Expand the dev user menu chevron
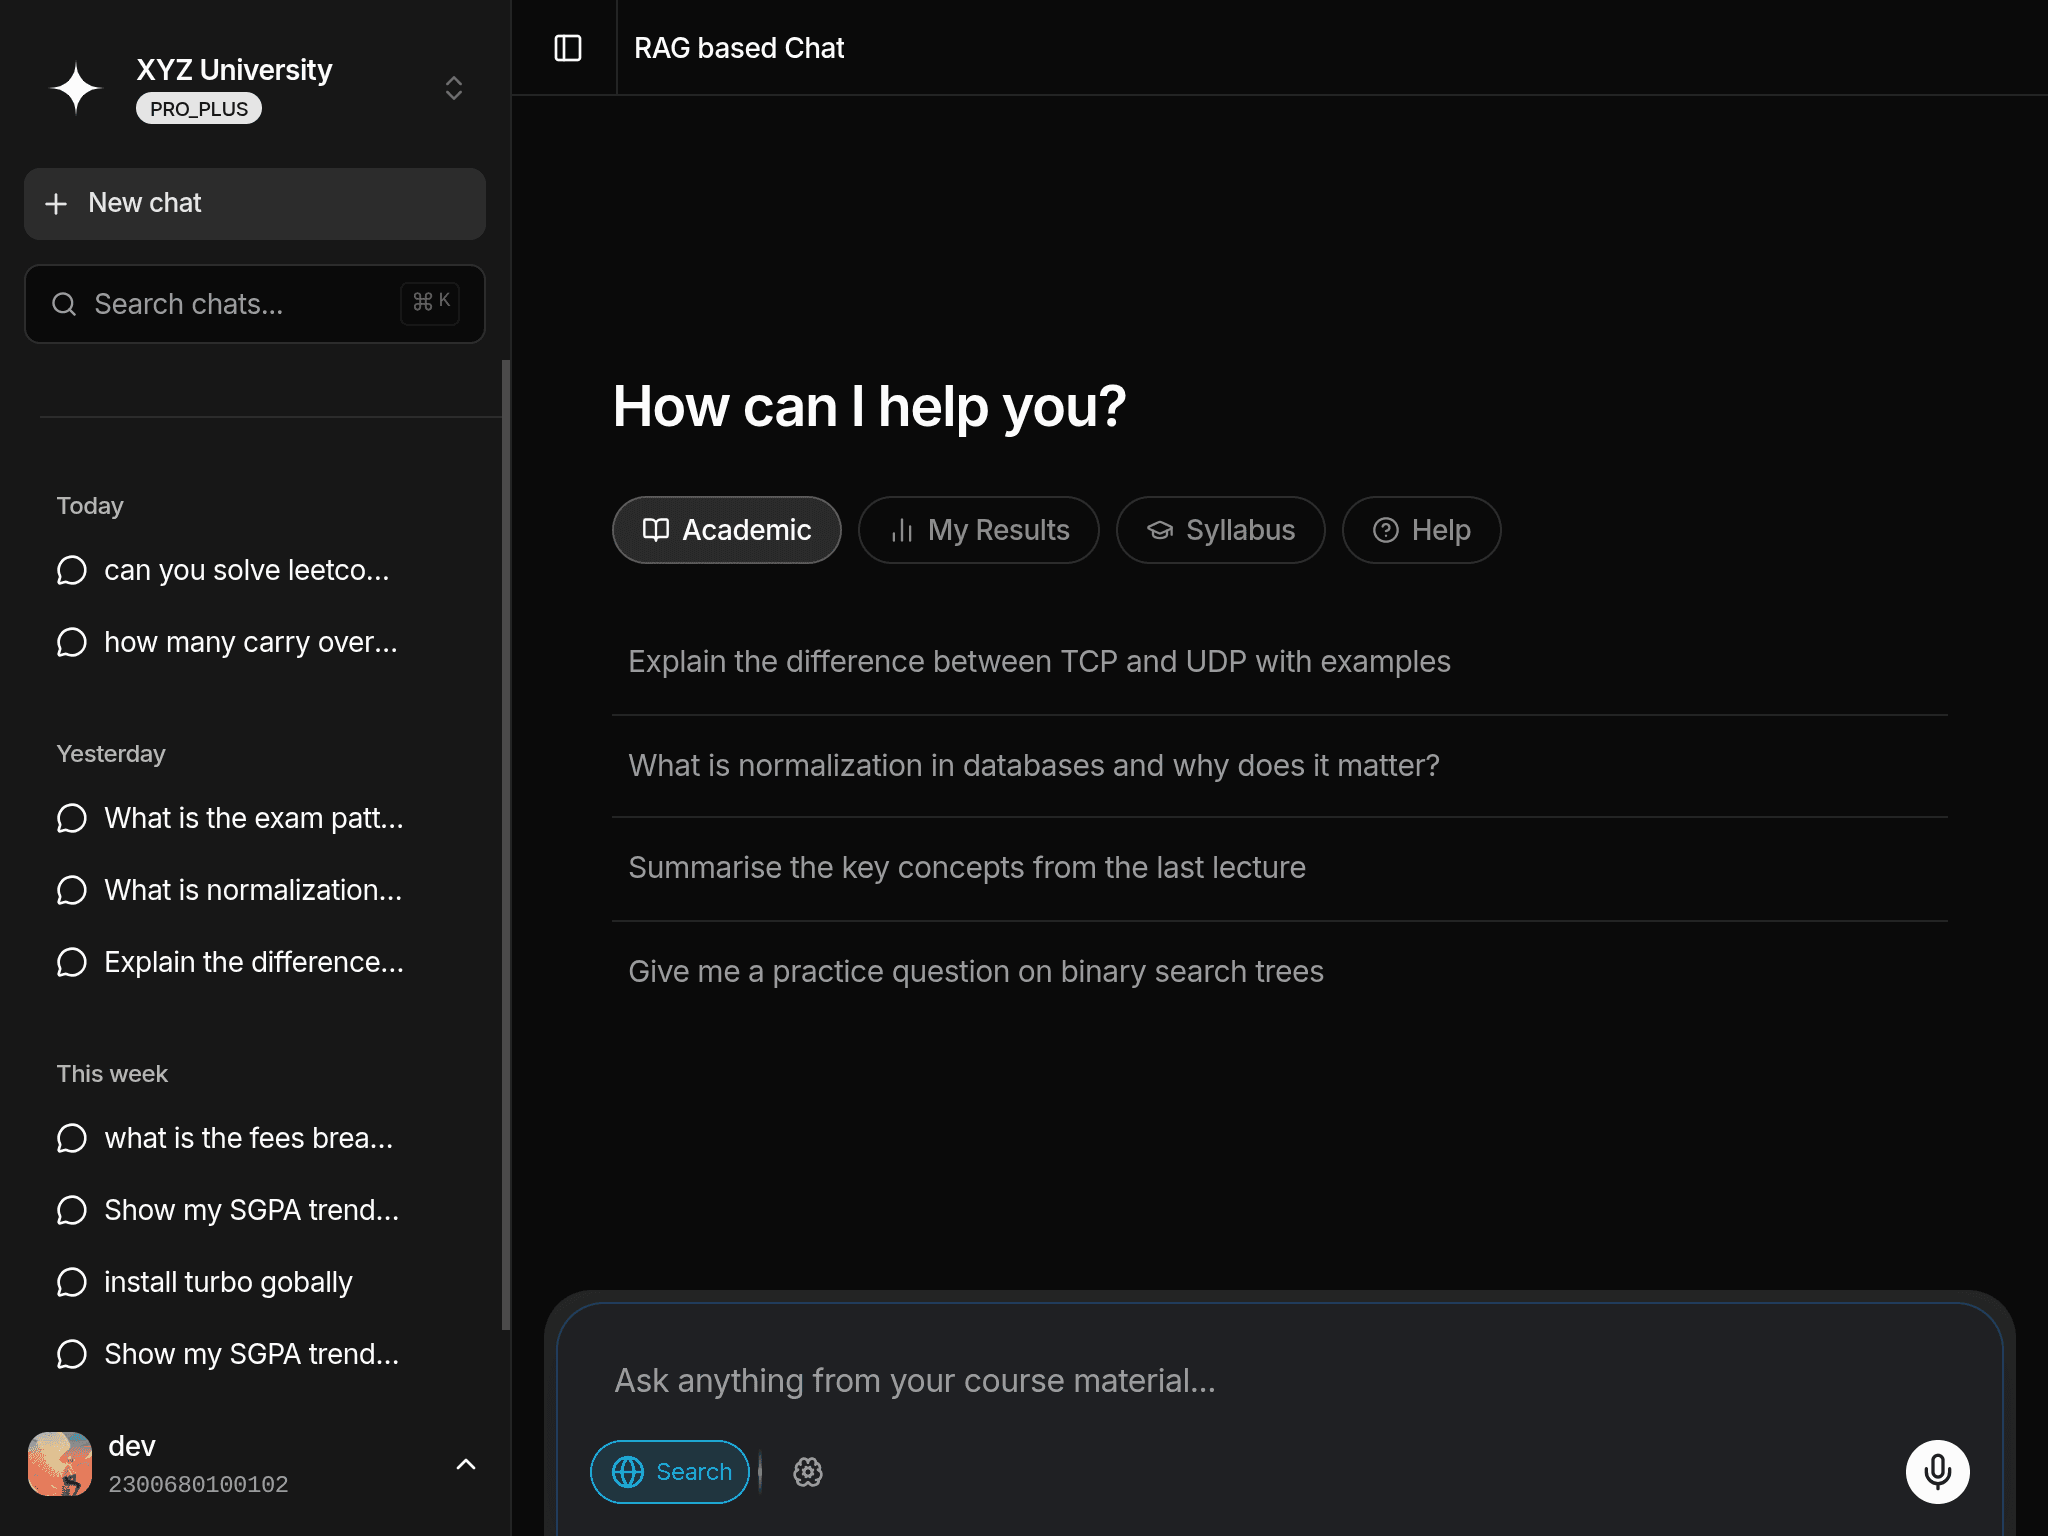 [x=466, y=1465]
